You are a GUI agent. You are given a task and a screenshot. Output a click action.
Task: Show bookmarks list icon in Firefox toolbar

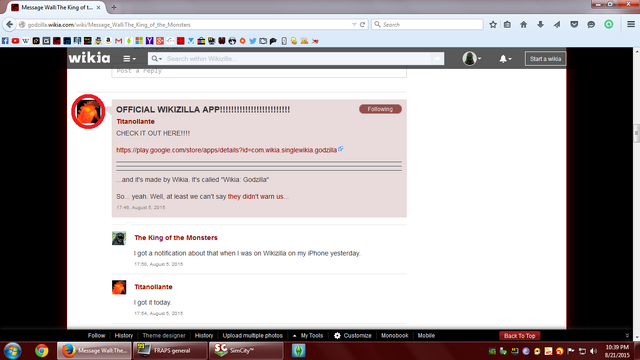[x=507, y=24]
